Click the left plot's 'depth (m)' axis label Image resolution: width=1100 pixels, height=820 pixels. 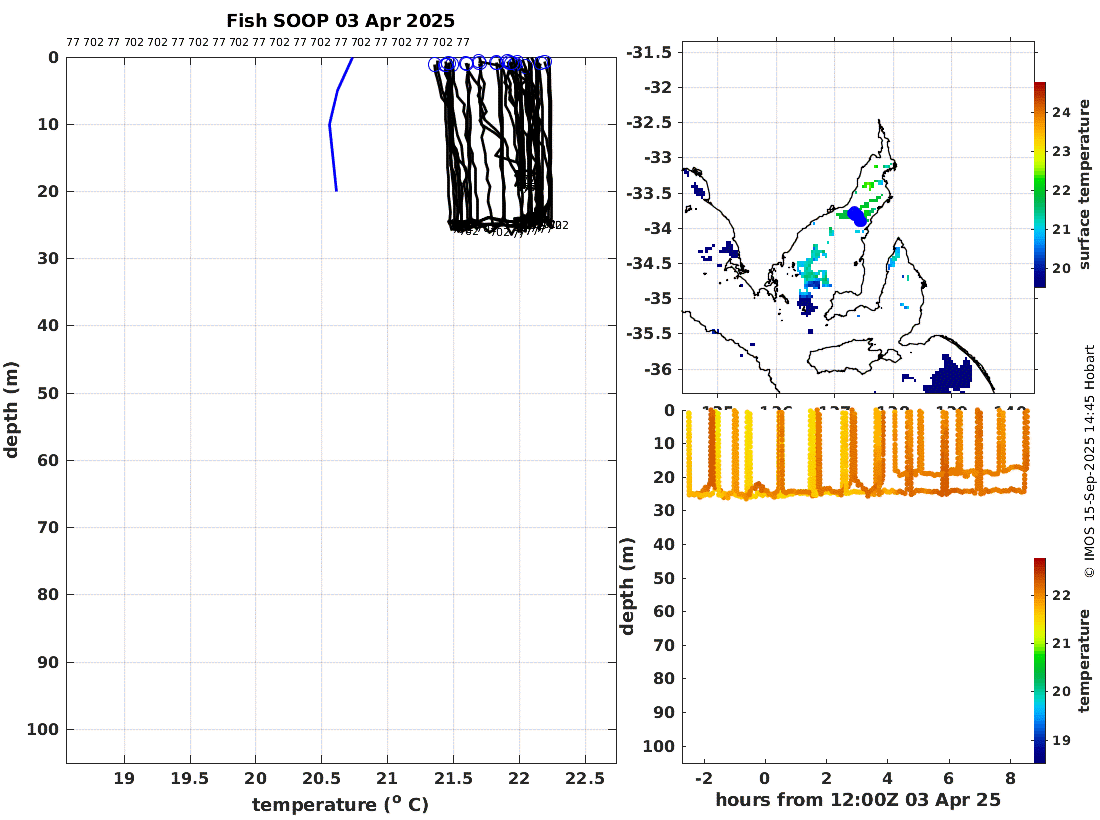(11, 410)
